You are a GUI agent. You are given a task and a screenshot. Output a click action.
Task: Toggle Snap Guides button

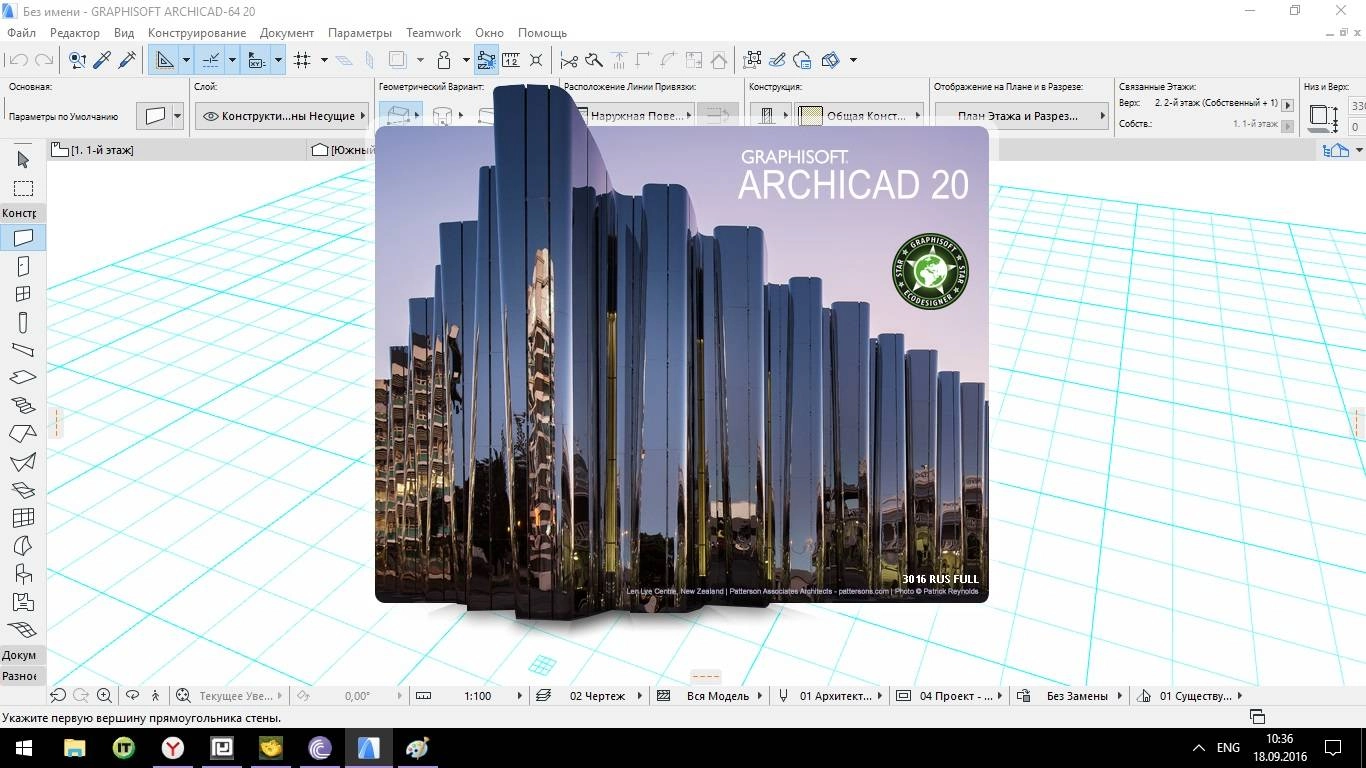210,60
